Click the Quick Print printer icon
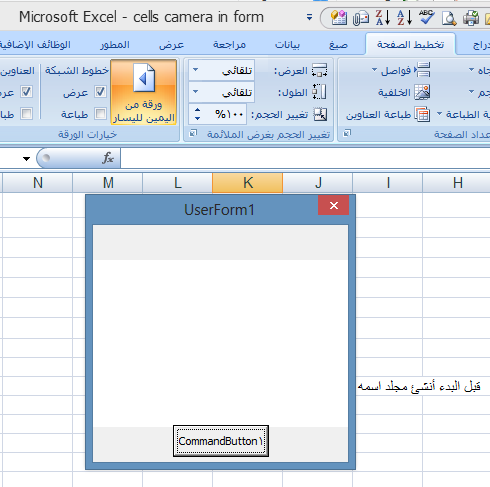 coord(471,18)
